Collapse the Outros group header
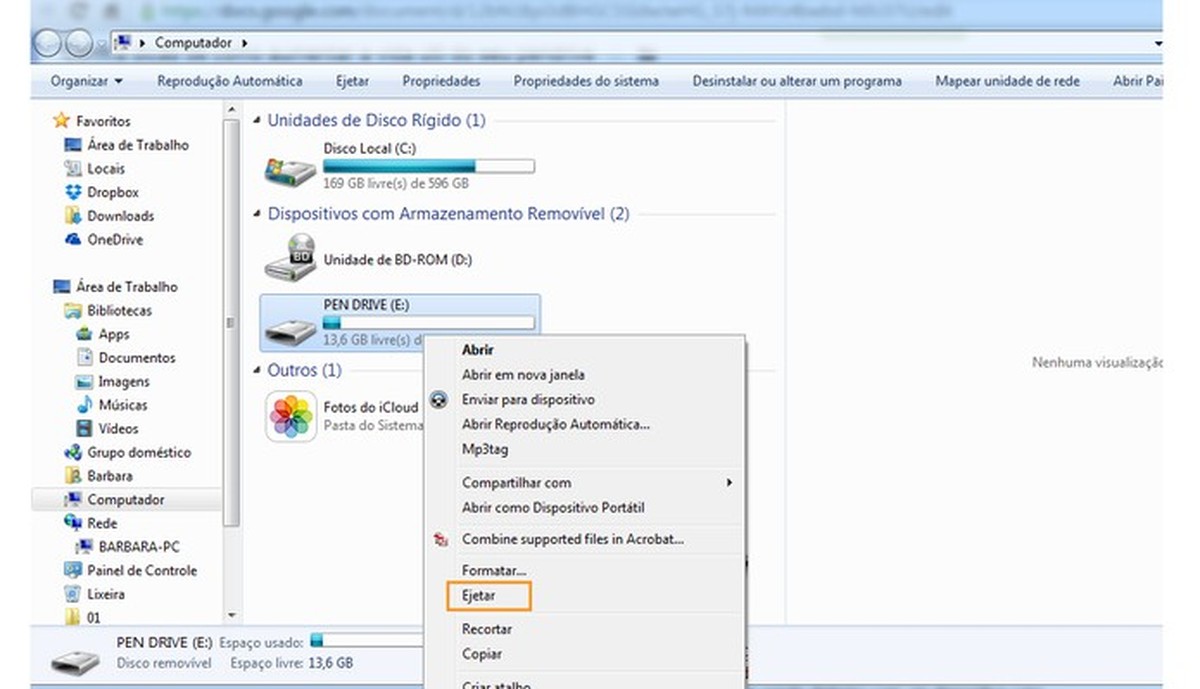The height and width of the screenshot is (689, 1200). coord(258,370)
